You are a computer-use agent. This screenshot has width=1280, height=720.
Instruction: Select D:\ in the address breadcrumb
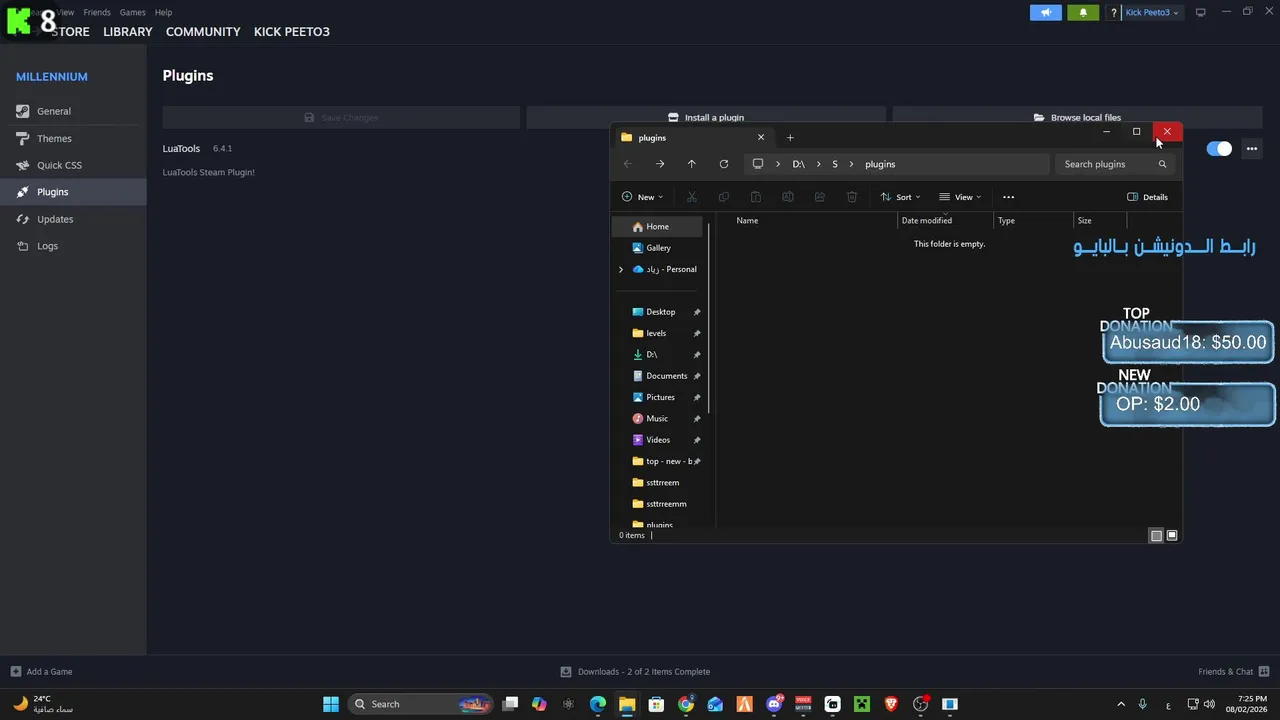click(x=798, y=164)
